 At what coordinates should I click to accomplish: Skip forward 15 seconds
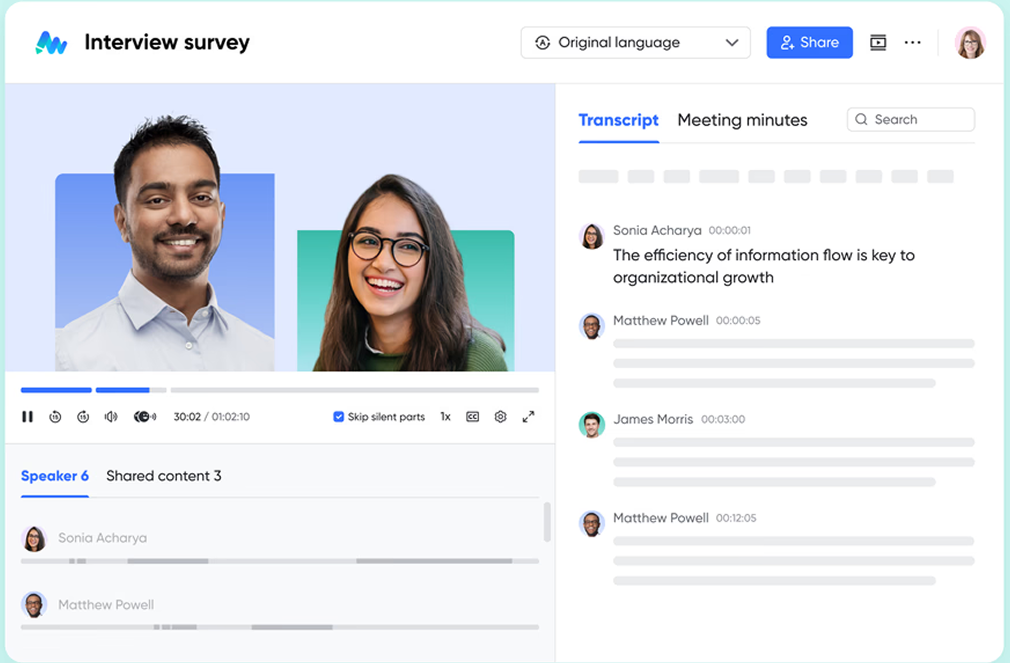tap(83, 417)
